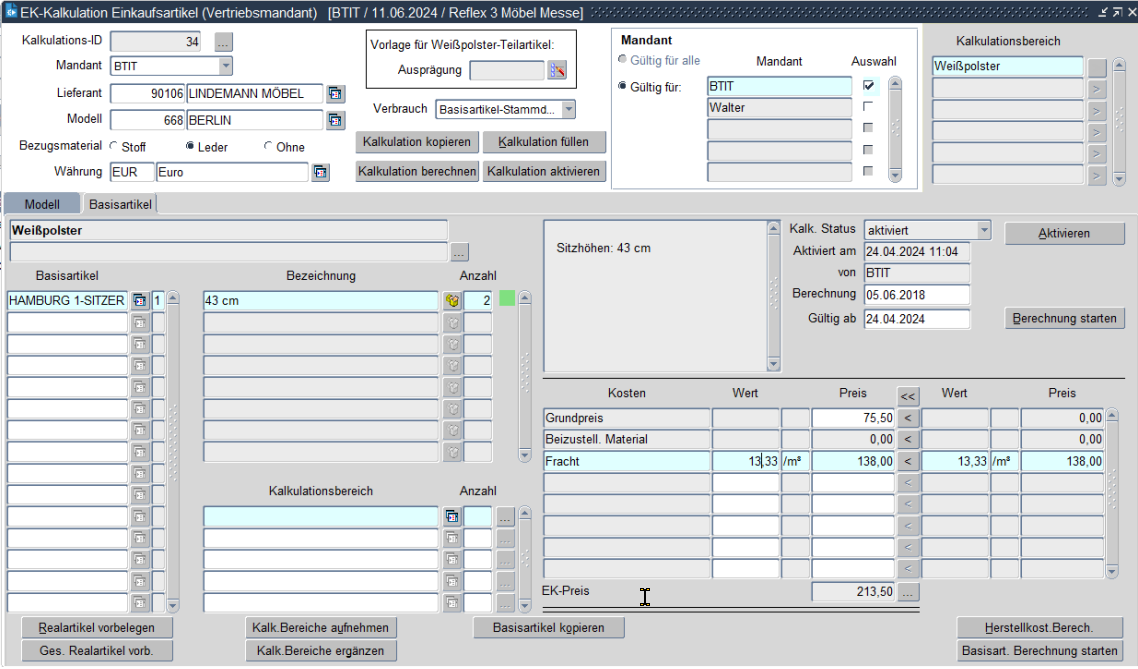The width and height of the screenshot is (1138, 669).
Task: Switch to the Modell tab
Action: (42, 204)
